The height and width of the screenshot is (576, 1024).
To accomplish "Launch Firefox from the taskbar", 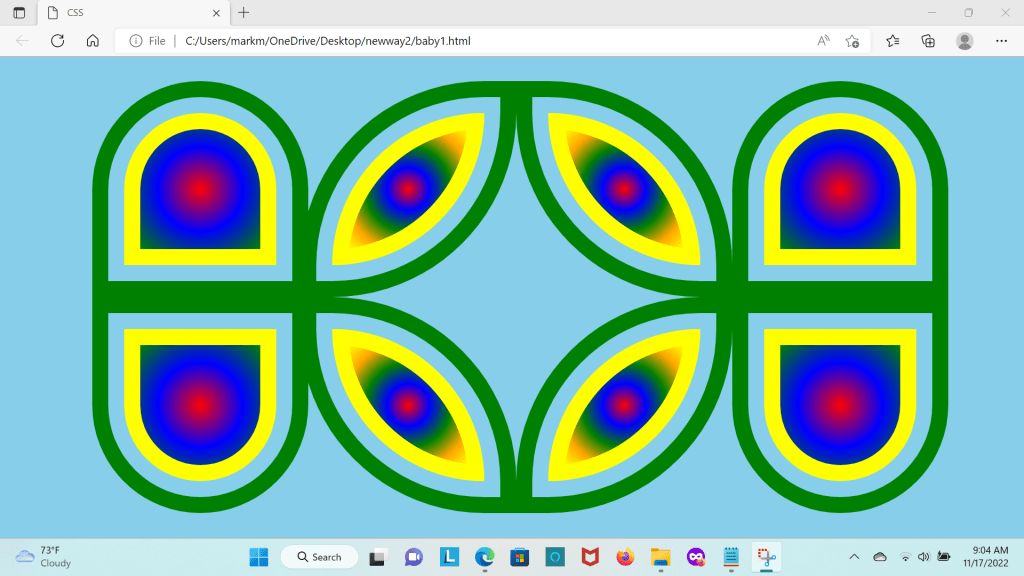I will click(x=625, y=557).
